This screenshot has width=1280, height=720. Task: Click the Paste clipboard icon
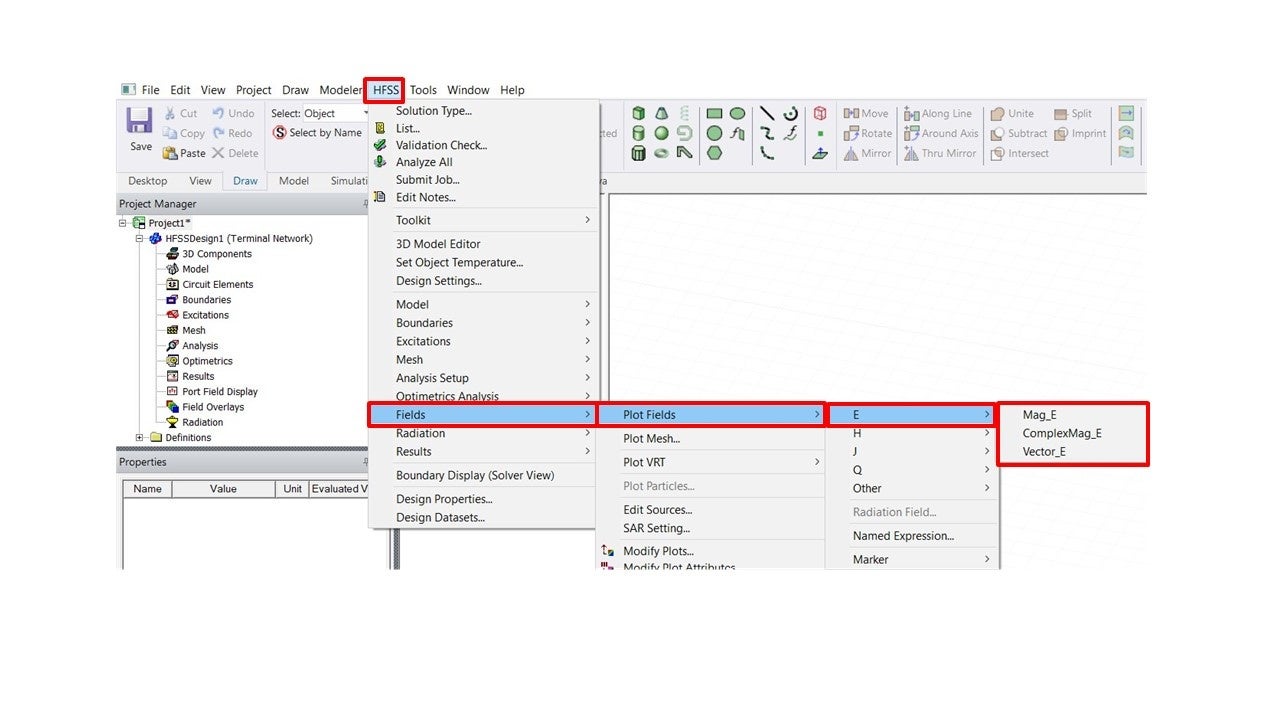170,153
